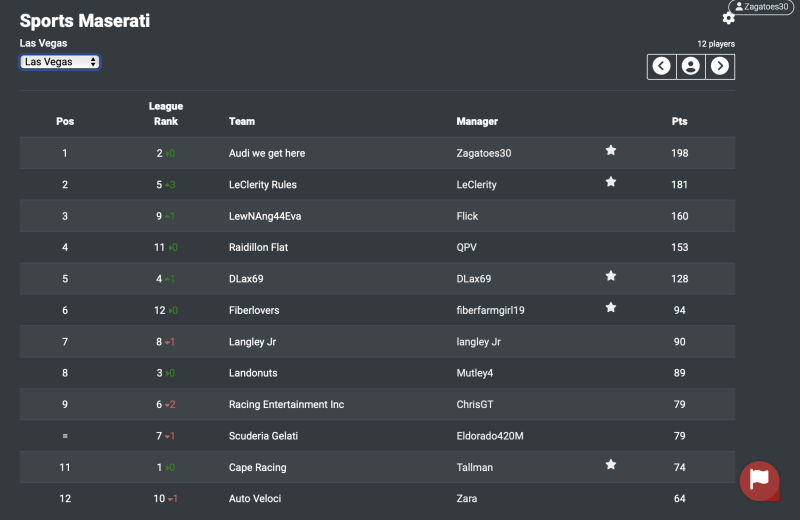Show my team with person icon

coord(690,66)
